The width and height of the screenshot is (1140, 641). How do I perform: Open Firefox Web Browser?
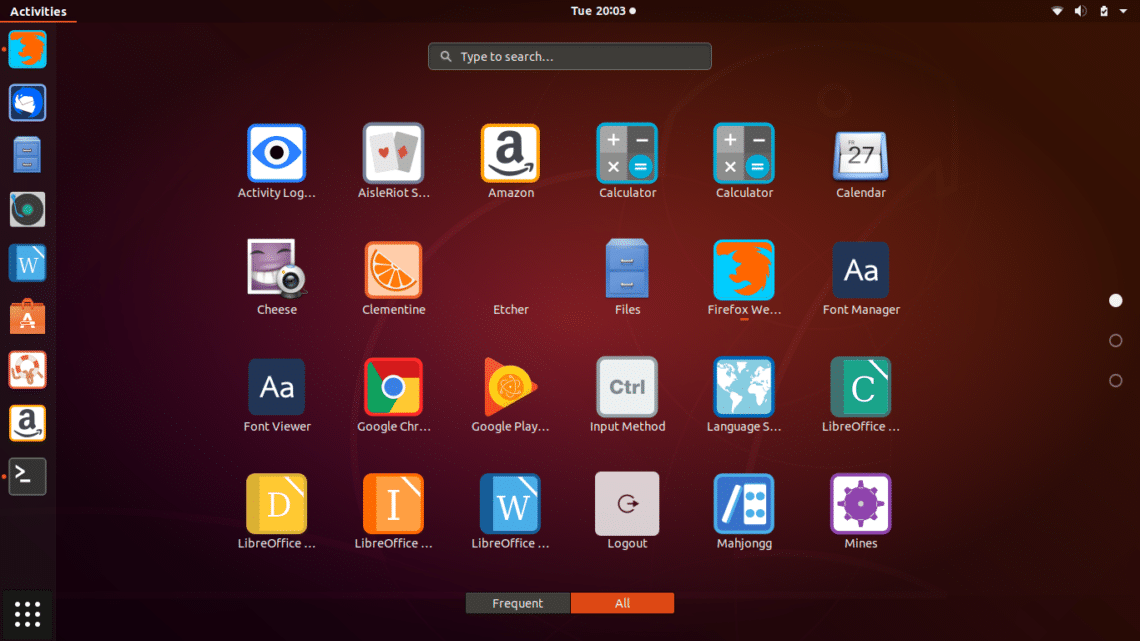tap(744, 270)
